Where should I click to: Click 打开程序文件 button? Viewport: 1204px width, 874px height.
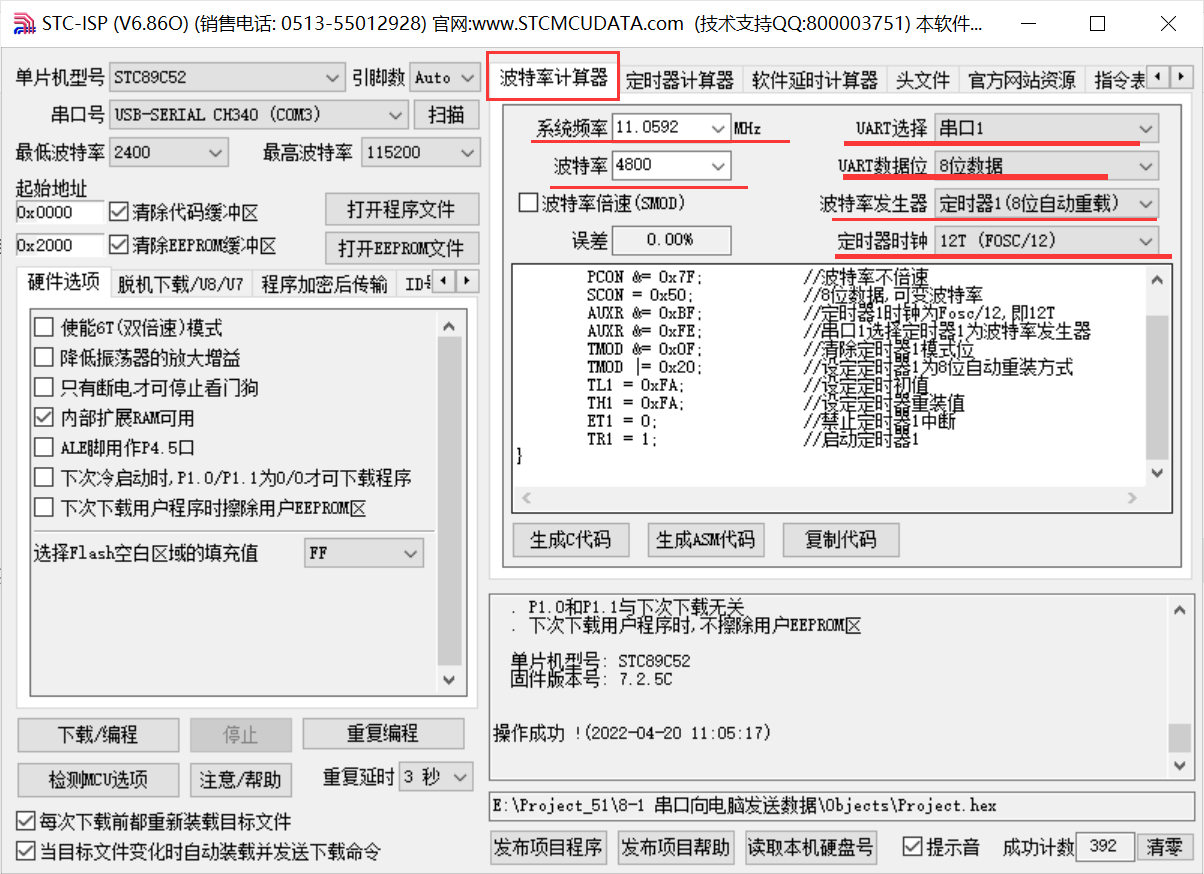pyautogui.click(x=401, y=210)
